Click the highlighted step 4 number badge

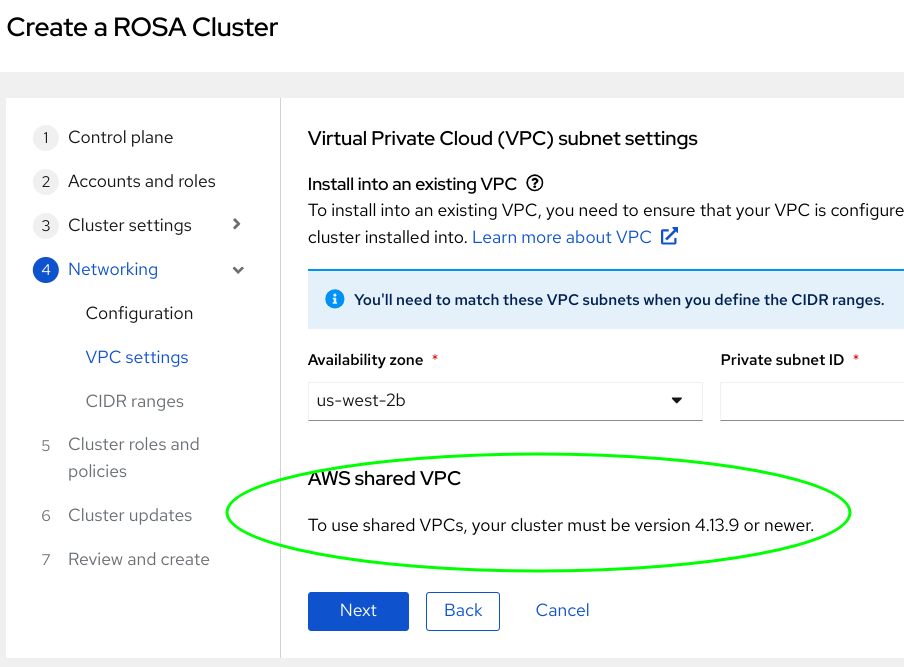(46, 270)
